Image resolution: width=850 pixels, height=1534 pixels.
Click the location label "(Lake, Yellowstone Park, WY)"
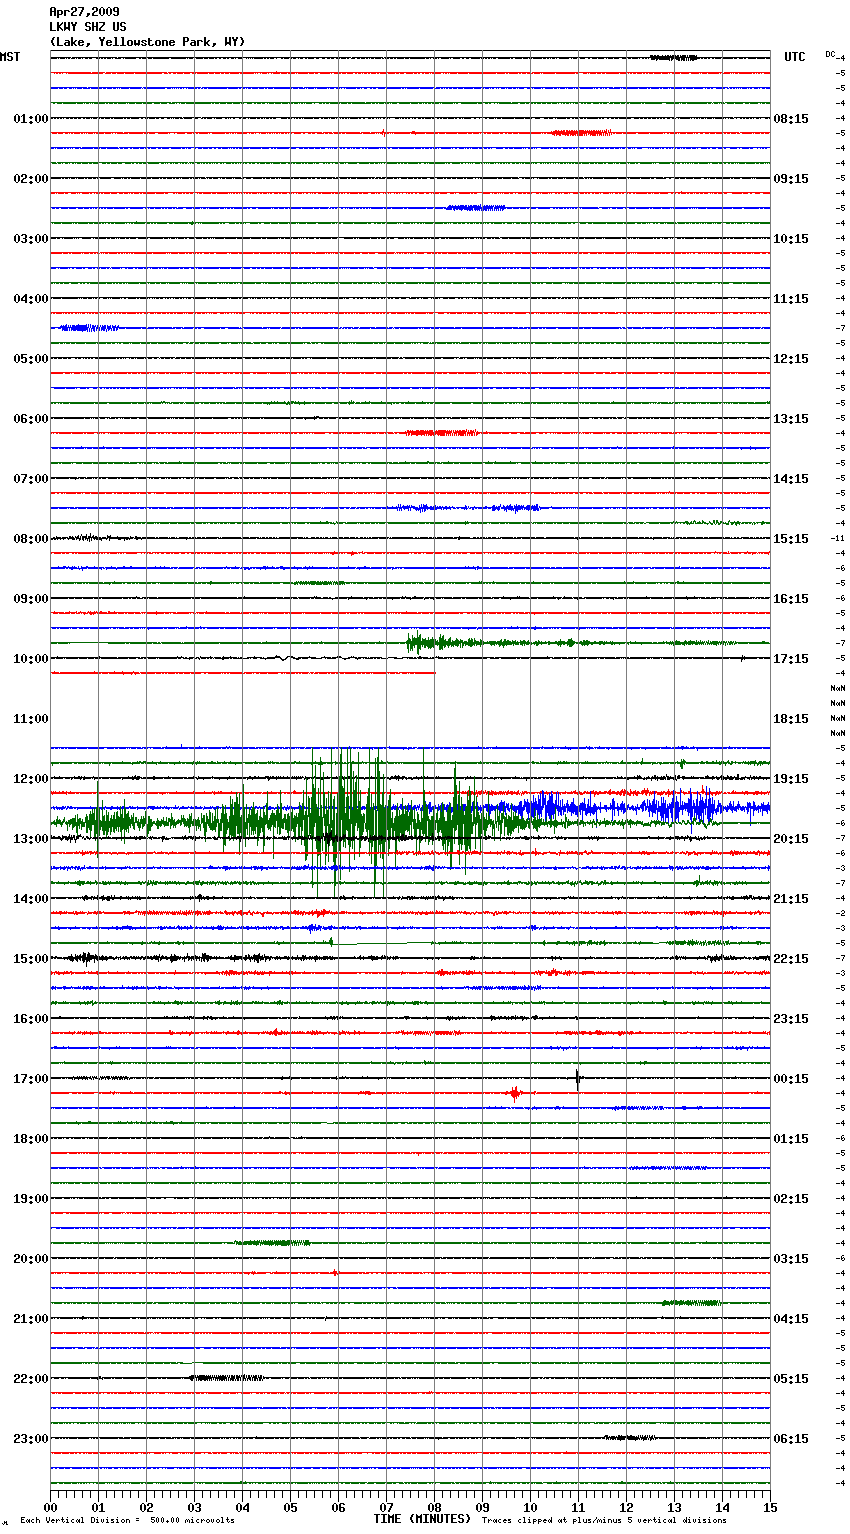147,42
